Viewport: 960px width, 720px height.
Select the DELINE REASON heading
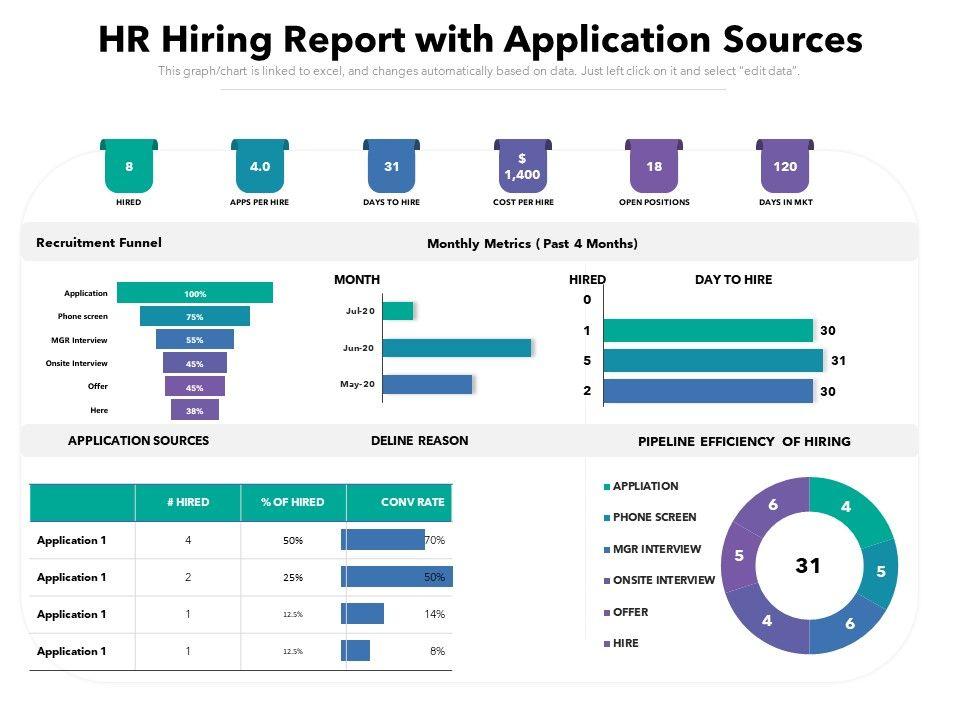[x=419, y=441]
